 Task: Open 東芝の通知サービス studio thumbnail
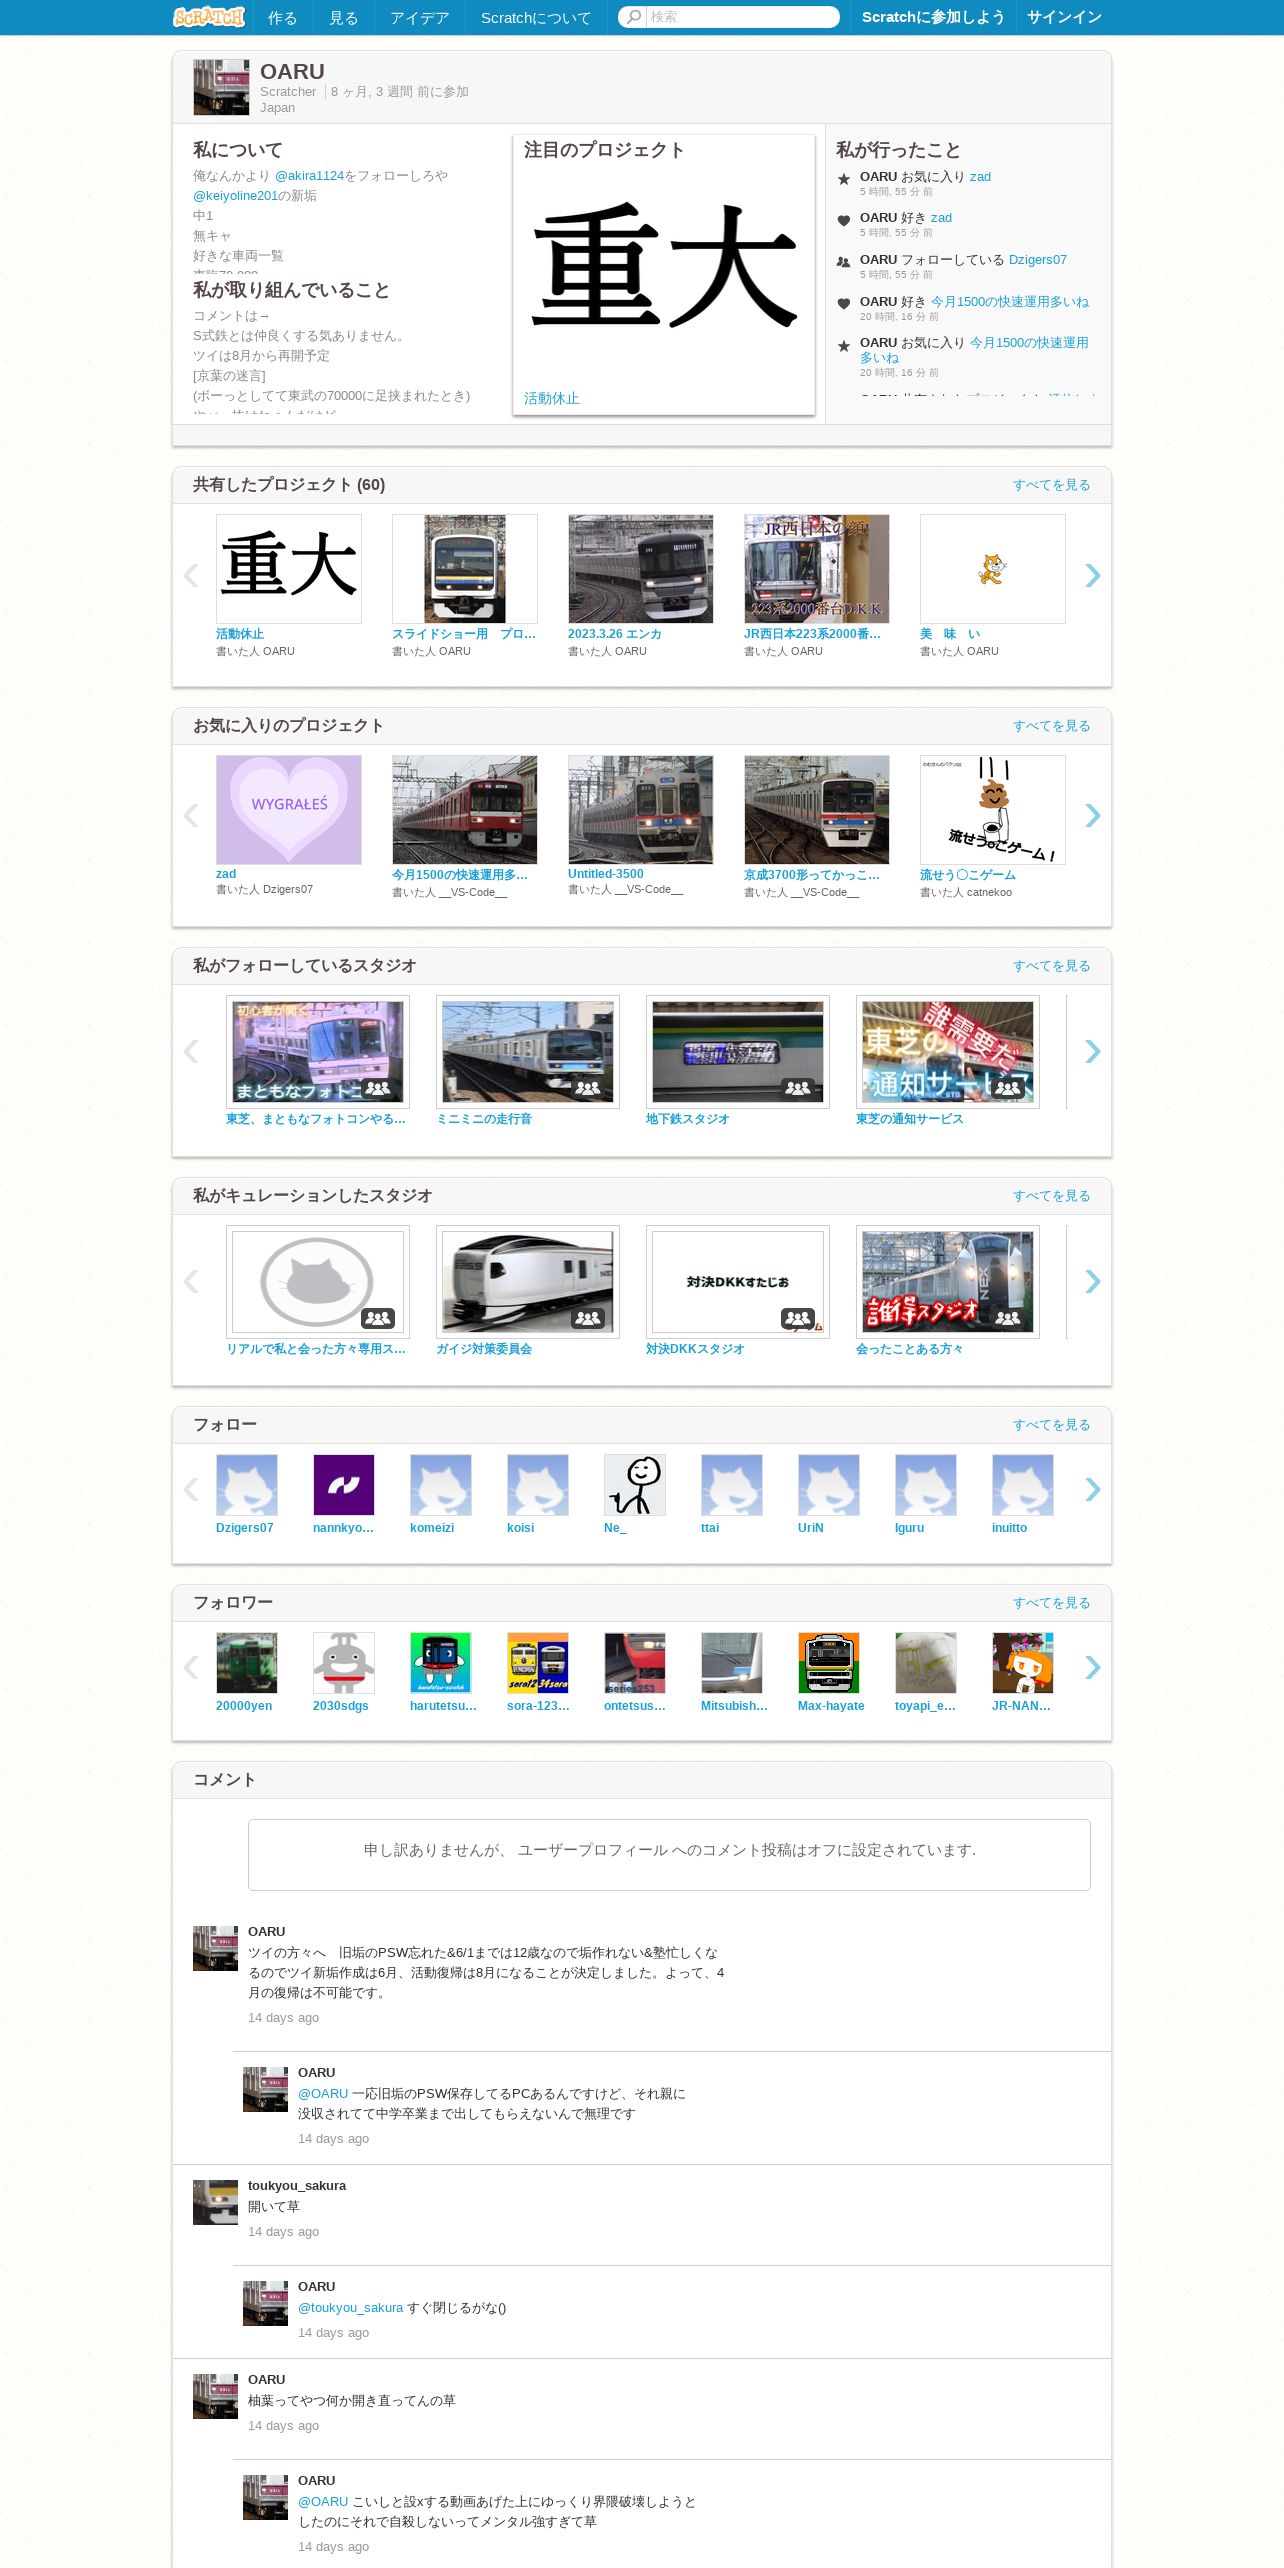click(x=948, y=1052)
